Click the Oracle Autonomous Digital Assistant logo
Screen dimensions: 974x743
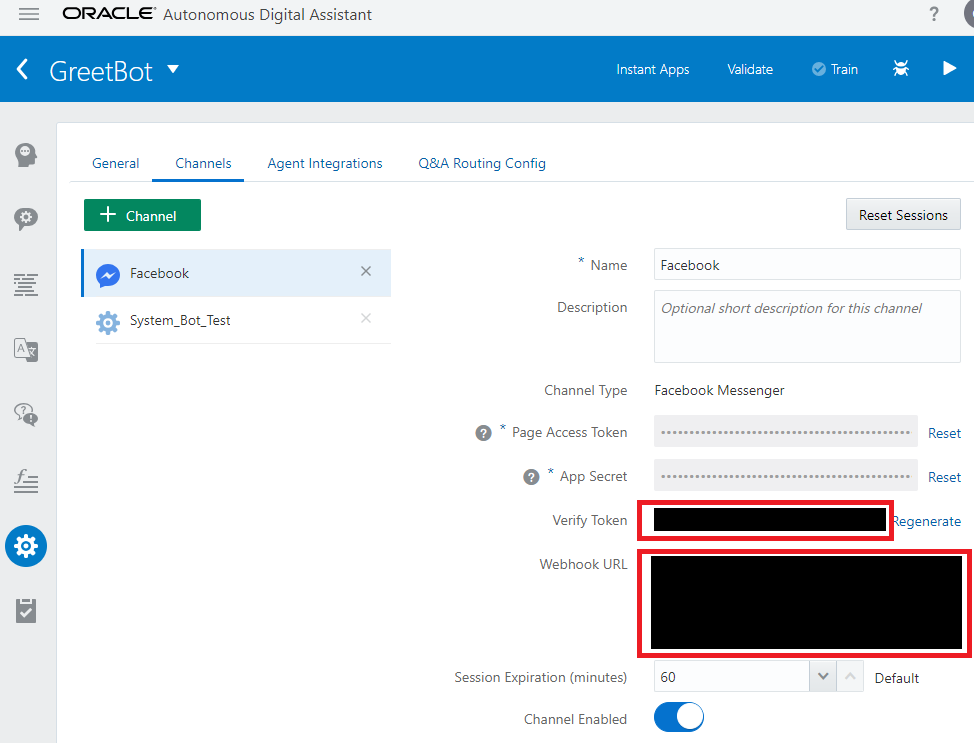217,14
